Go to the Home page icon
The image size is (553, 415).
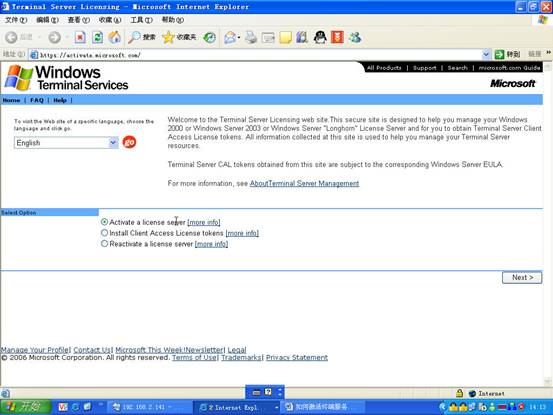[x=114, y=37]
